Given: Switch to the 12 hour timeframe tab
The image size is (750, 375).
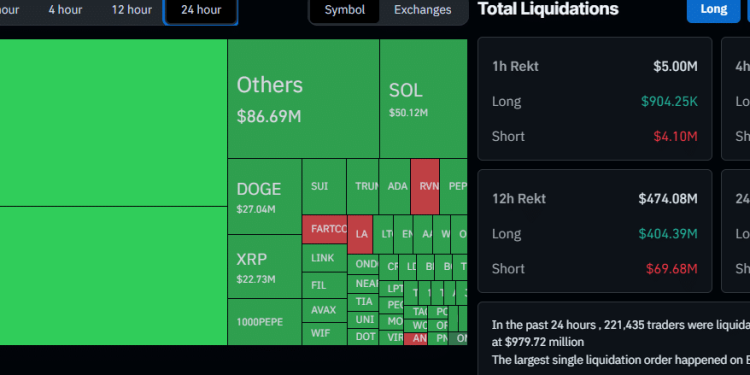Looking at the screenshot, I should 132,10.
